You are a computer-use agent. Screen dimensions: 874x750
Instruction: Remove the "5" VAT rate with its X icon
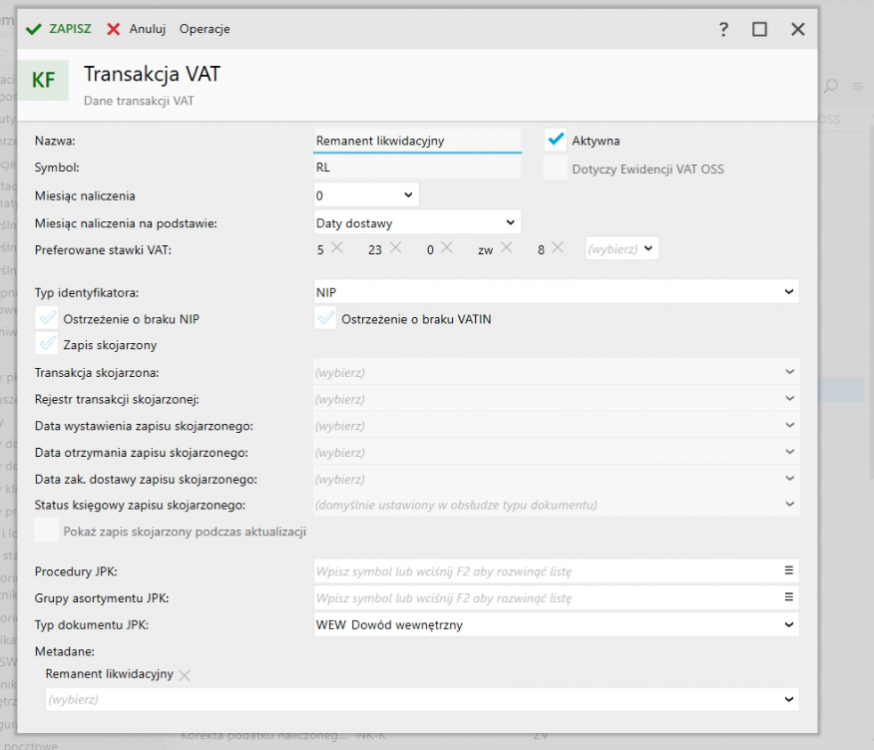tap(336, 248)
